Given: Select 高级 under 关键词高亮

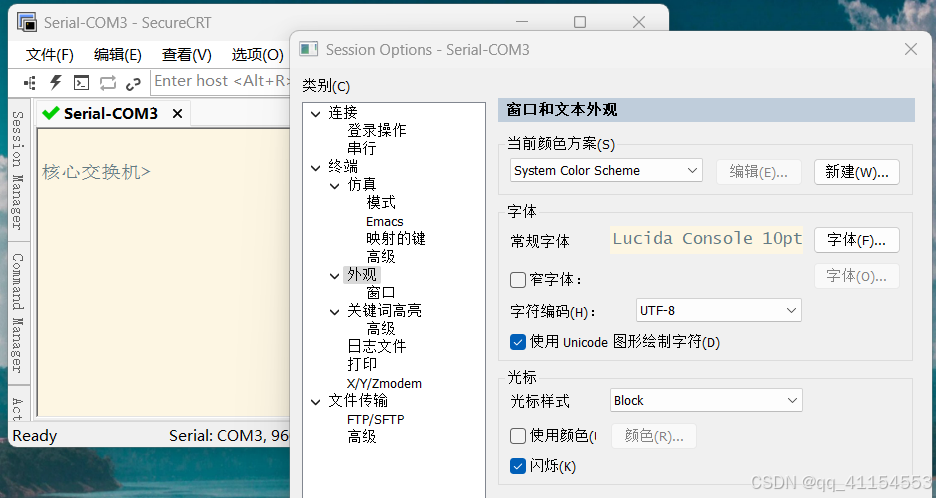Looking at the screenshot, I should click(x=381, y=328).
